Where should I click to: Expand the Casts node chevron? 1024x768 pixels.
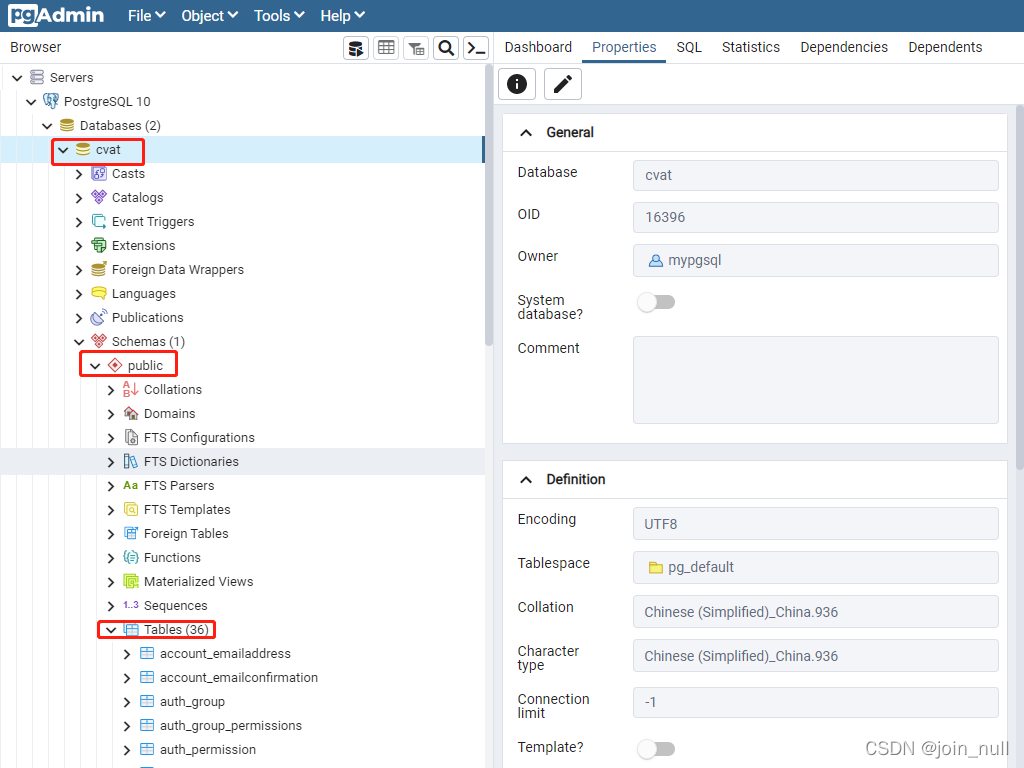pyautogui.click(x=79, y=174)
